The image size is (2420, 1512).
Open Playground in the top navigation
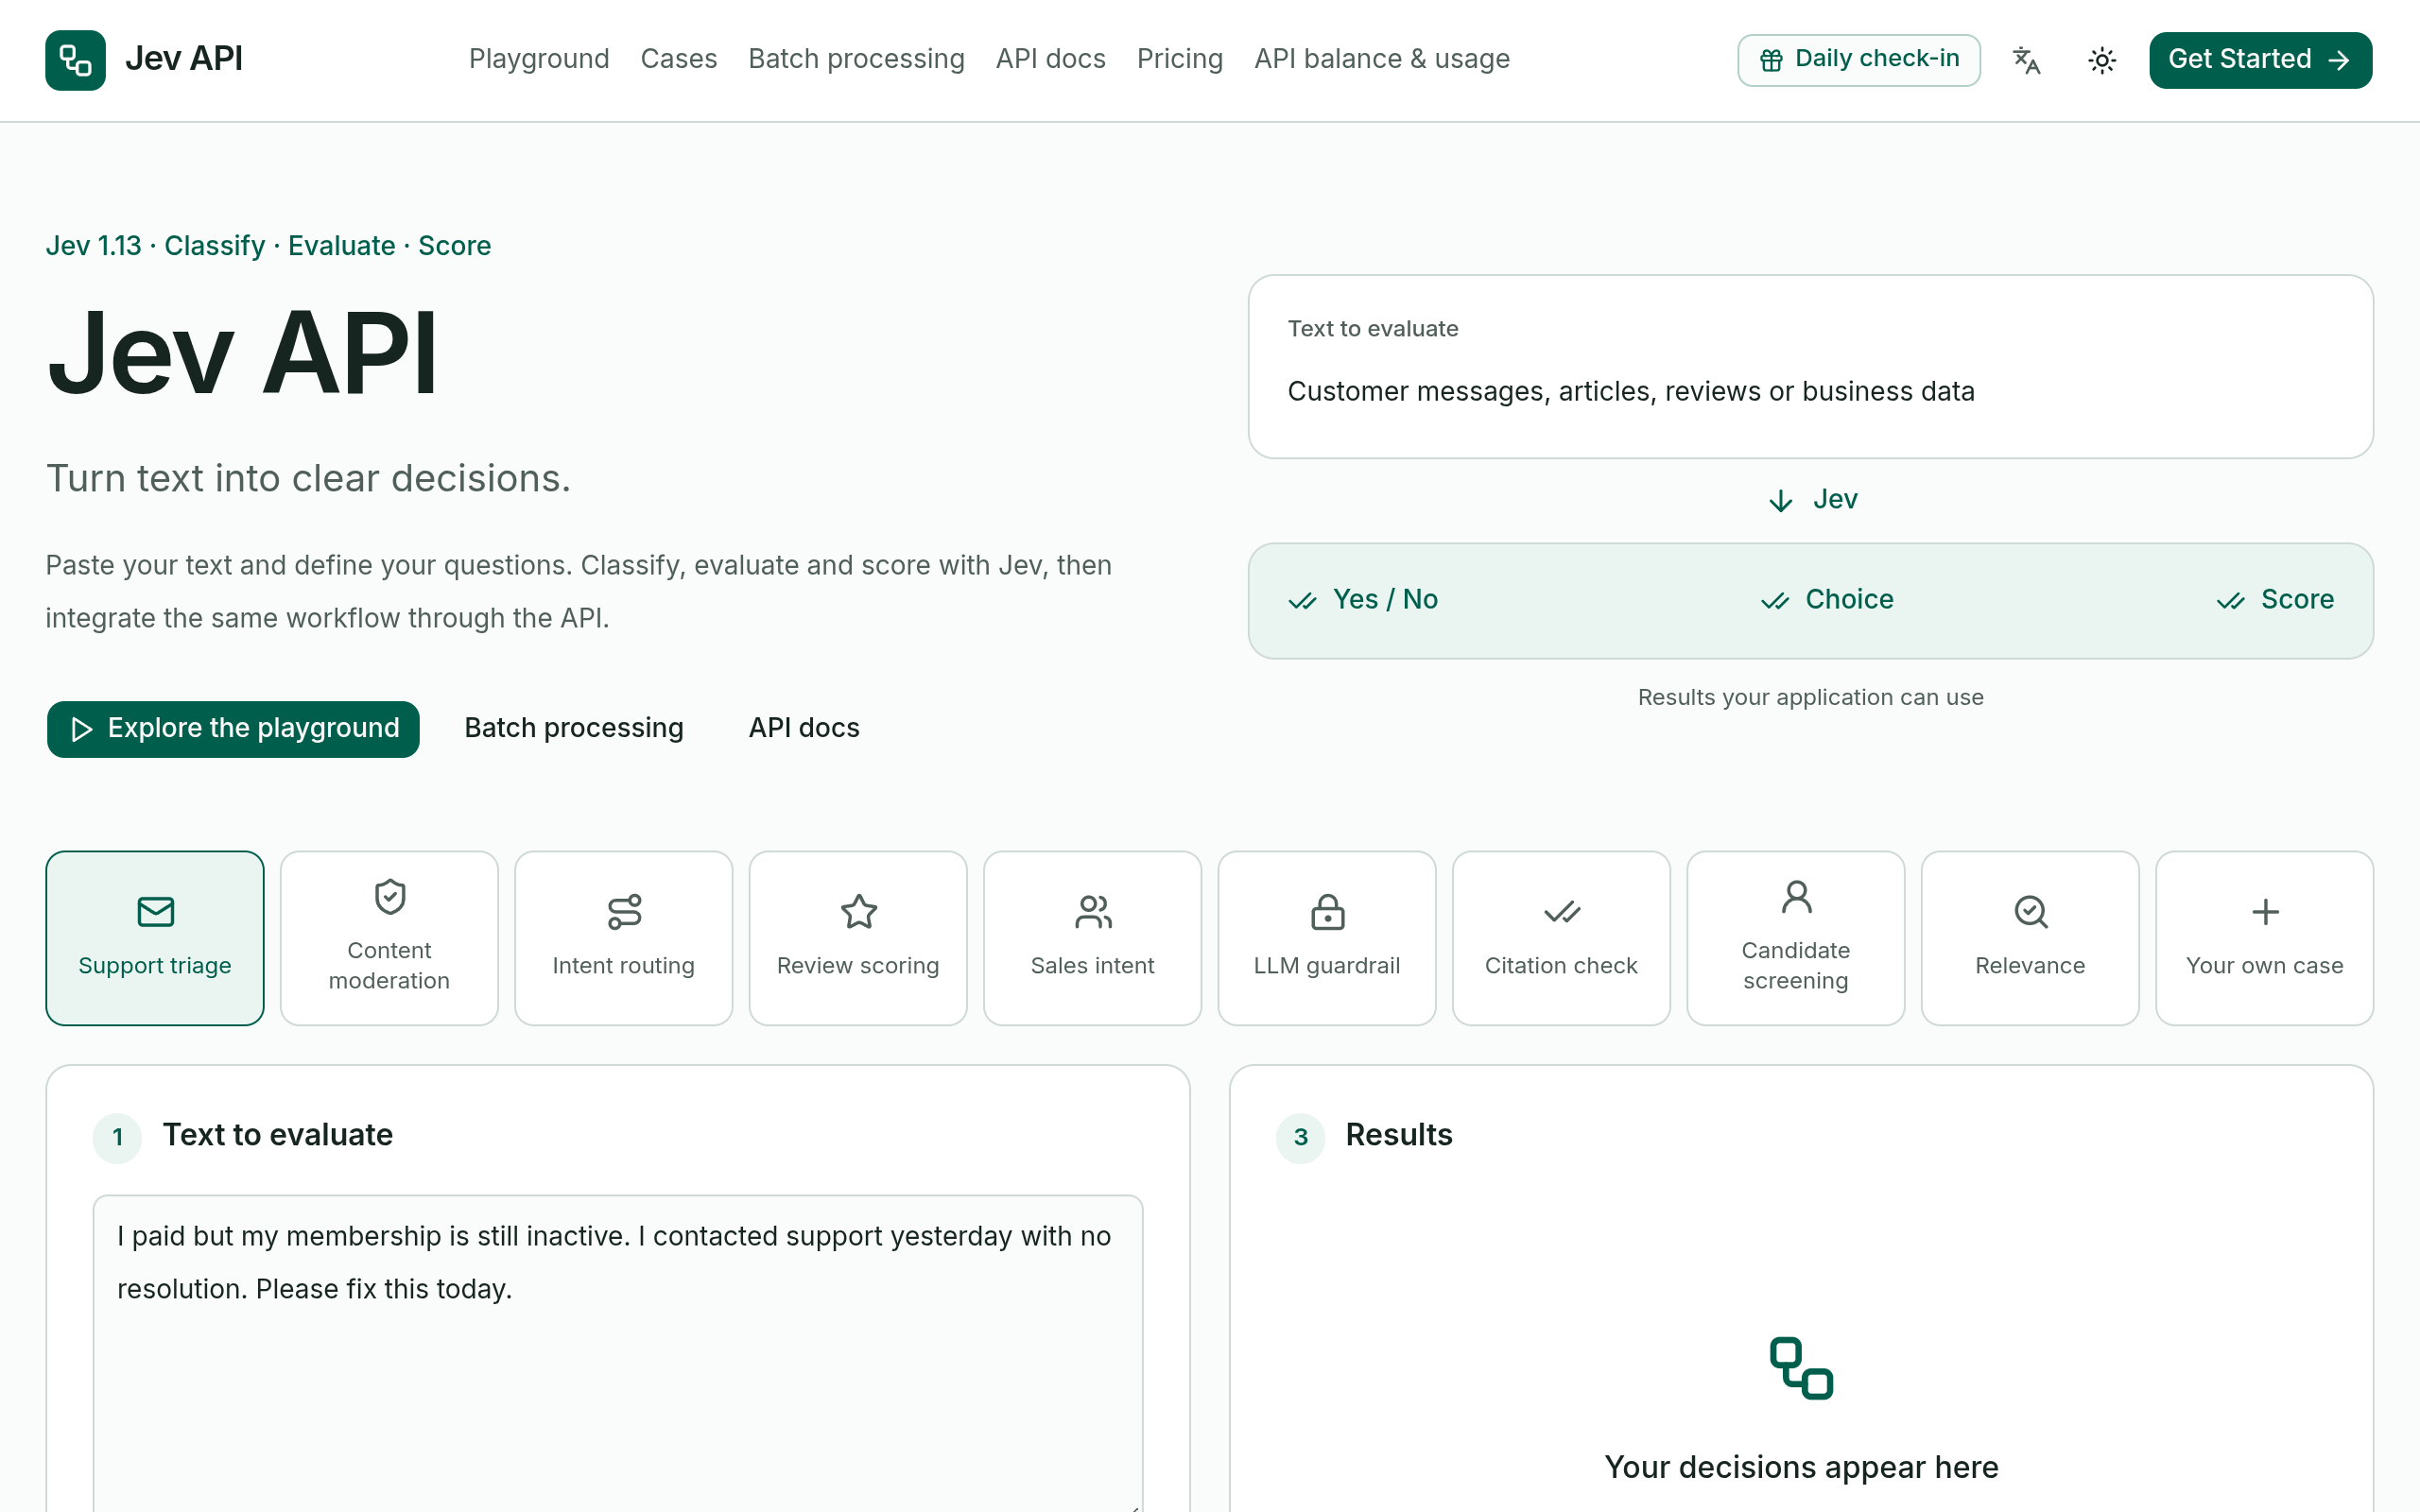pyautogui.click(x=539, y=59)
